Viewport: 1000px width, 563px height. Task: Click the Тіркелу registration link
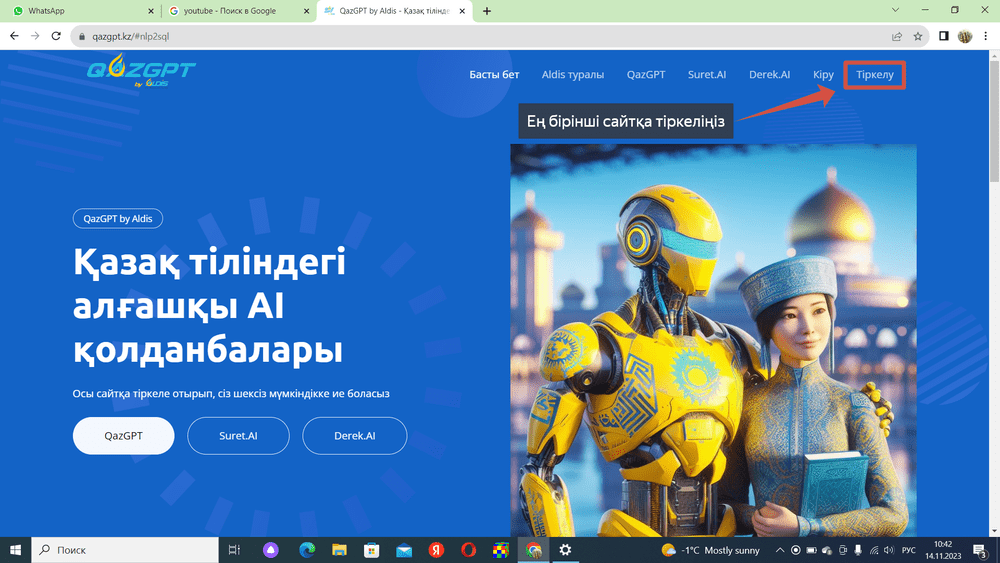pos(874,75)
